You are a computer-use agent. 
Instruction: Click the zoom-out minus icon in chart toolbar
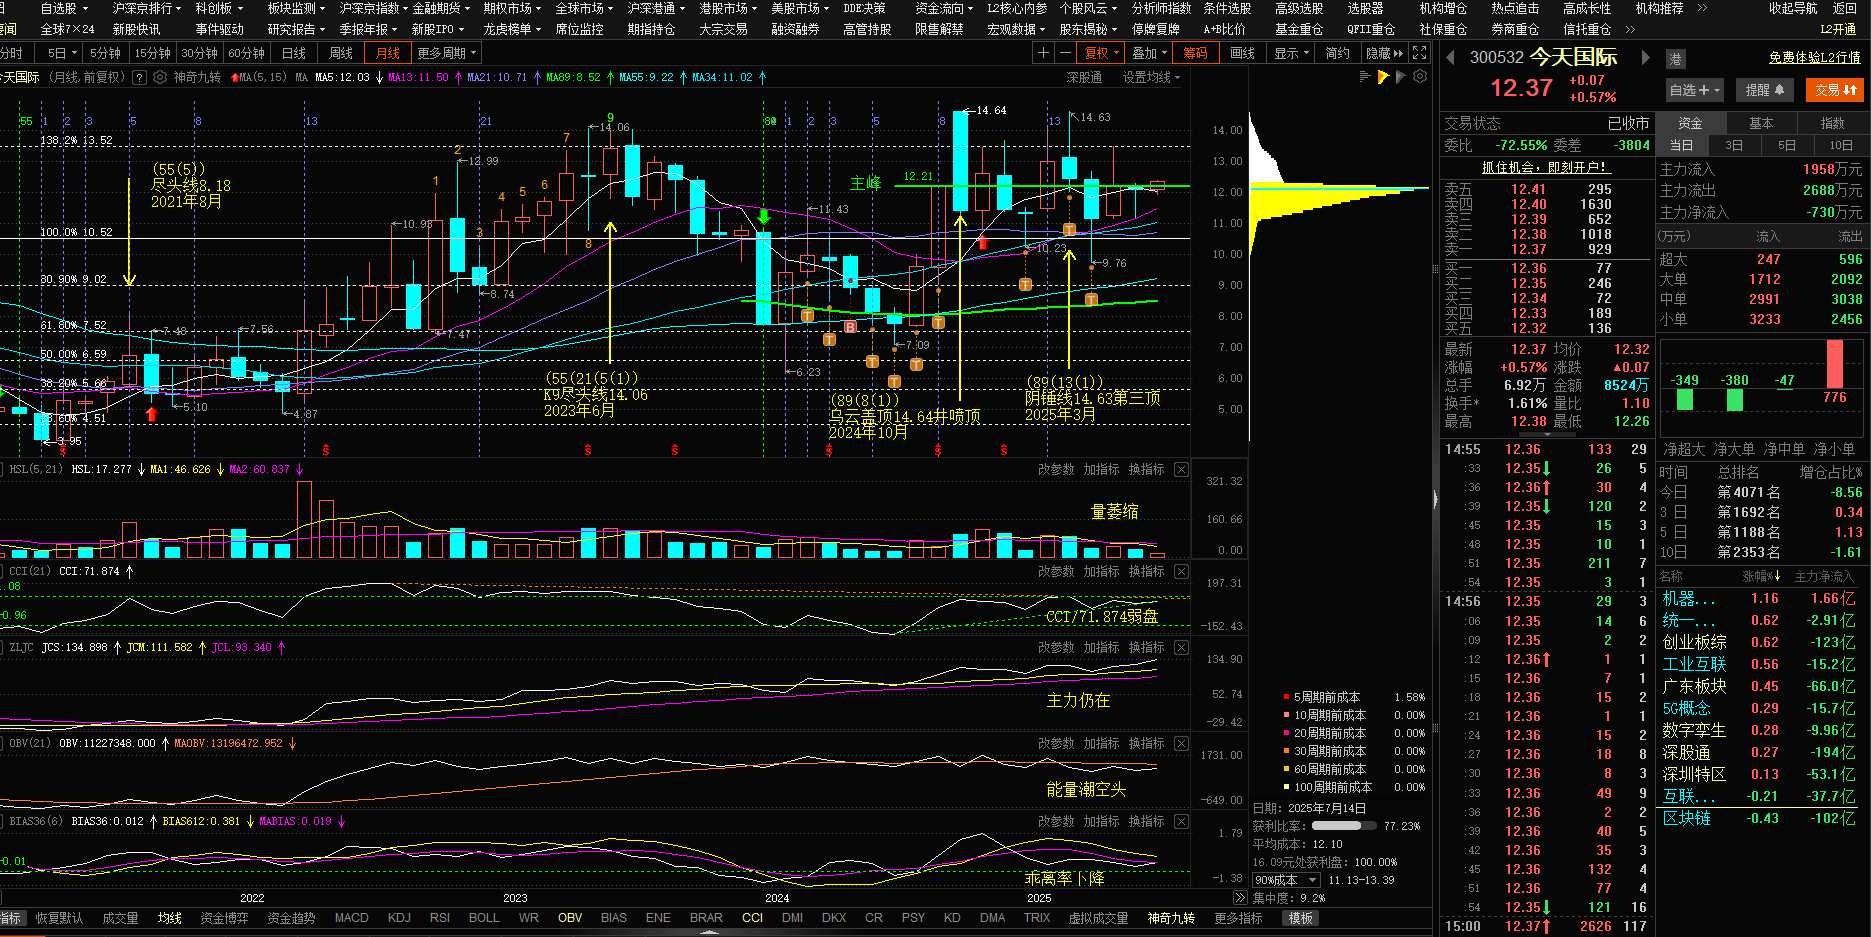[x=1065, y=53]
